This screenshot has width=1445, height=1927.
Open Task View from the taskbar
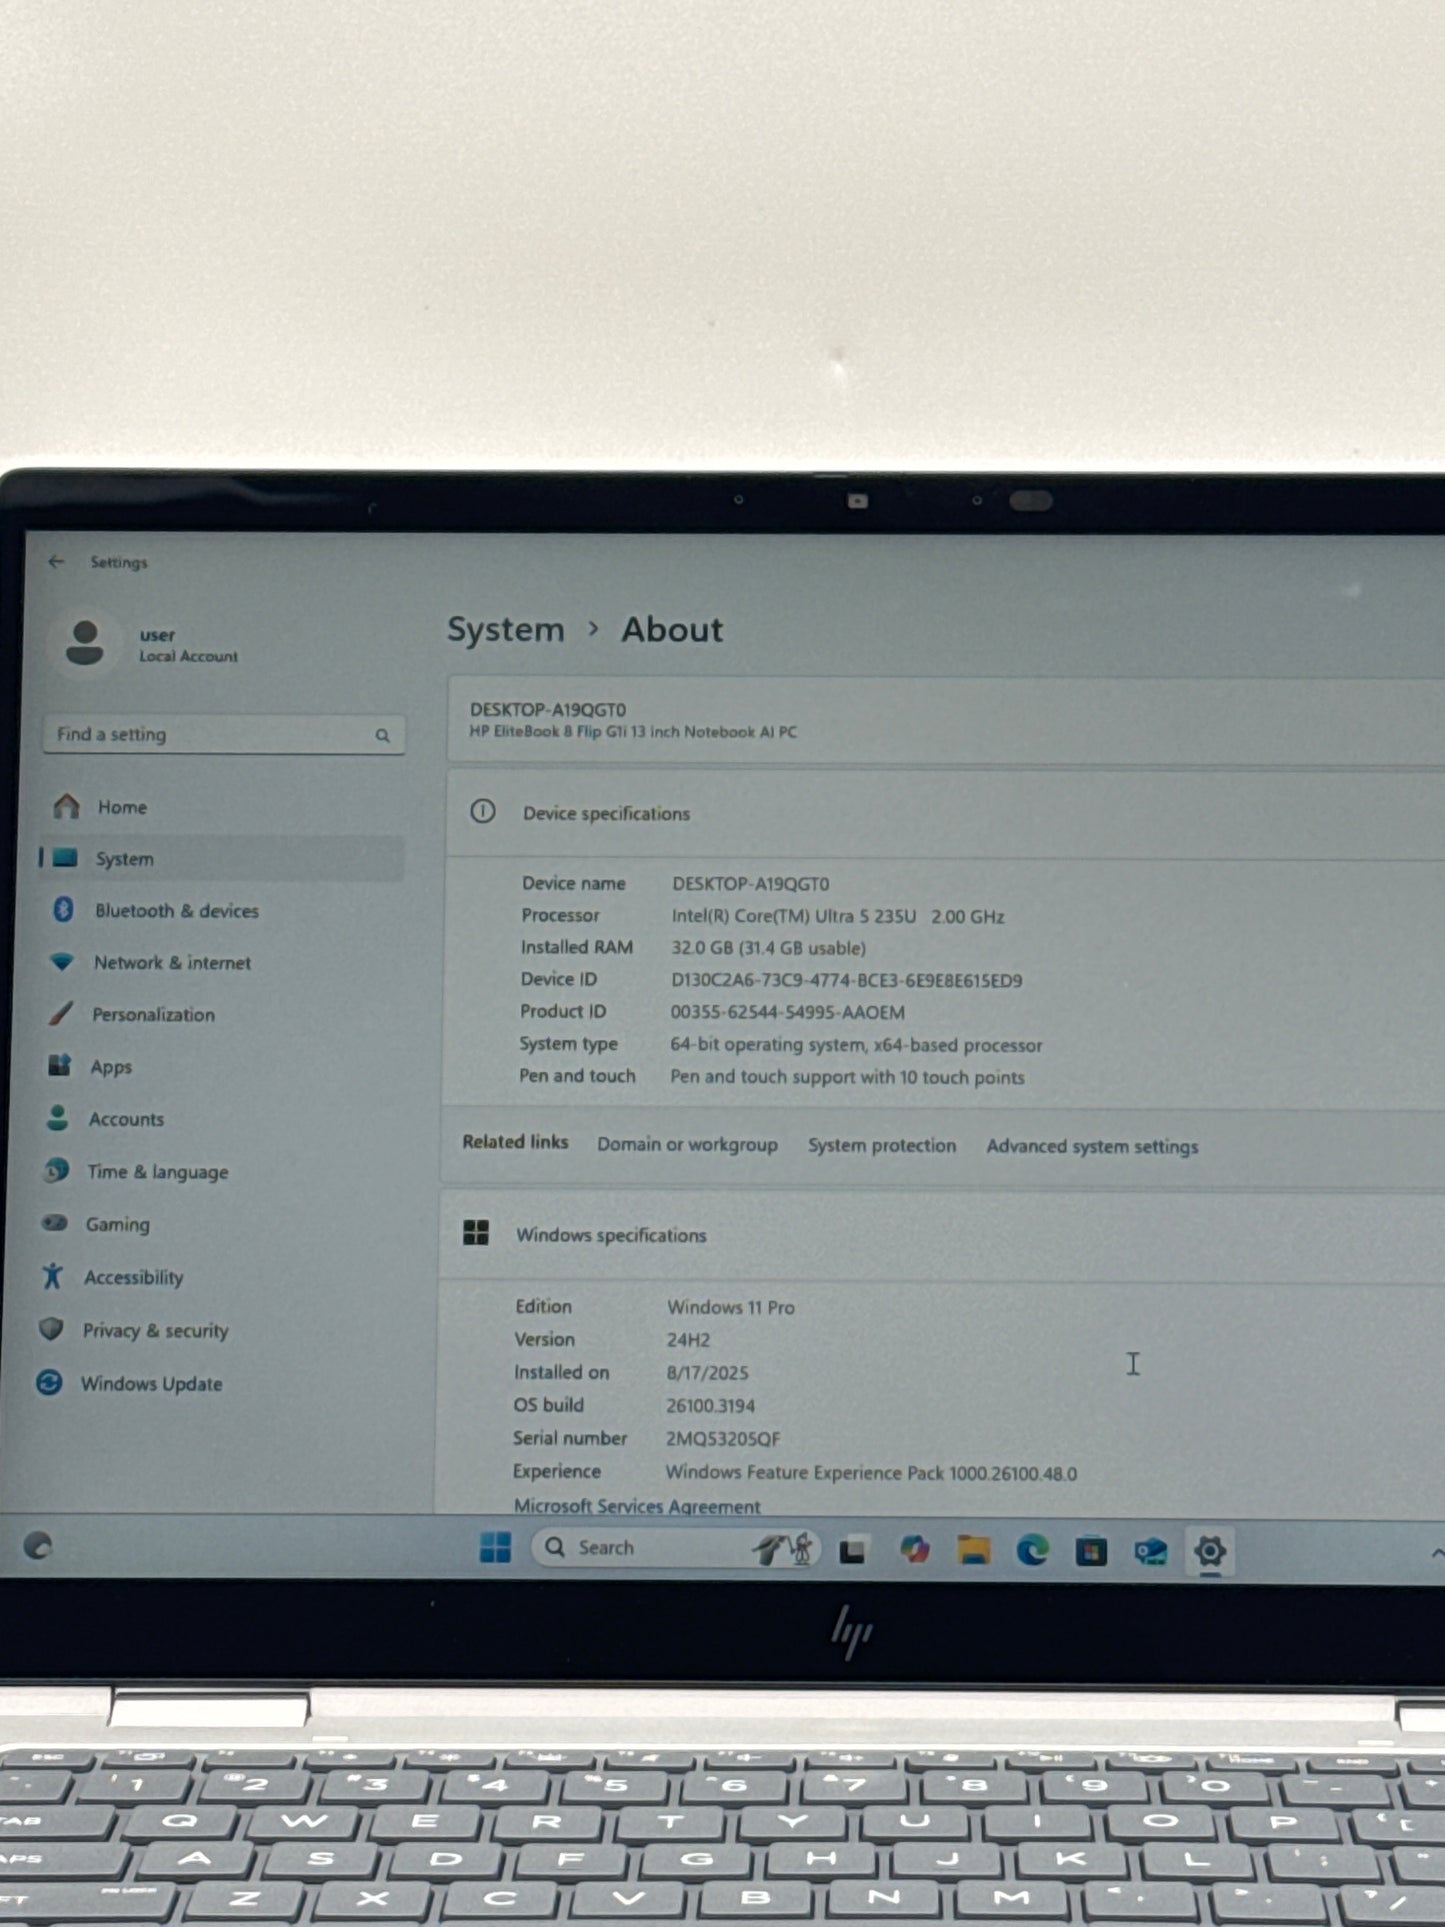click(852, 1550)
